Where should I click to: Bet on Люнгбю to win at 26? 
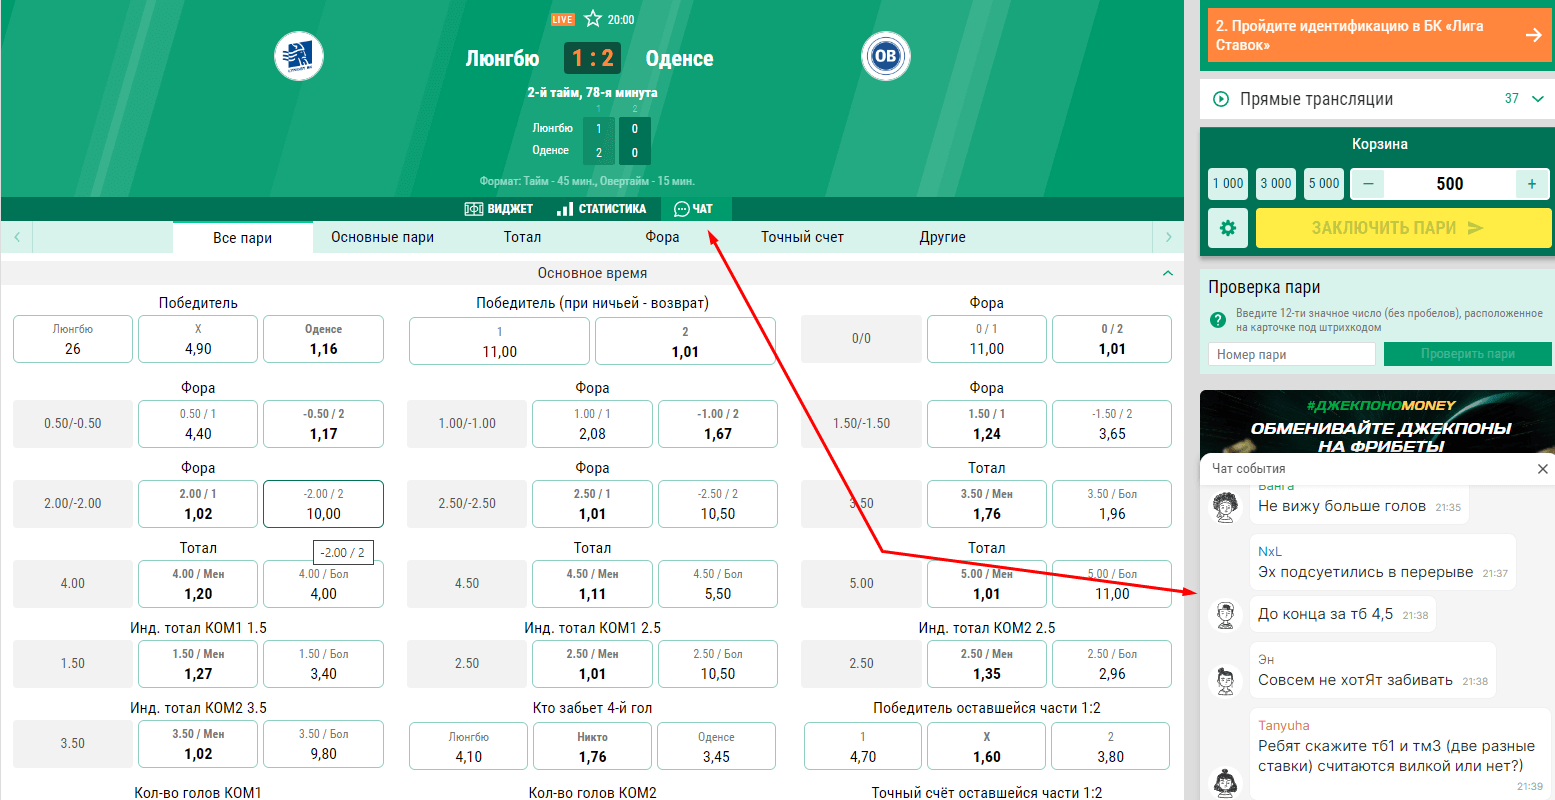pyautogui.click(x=73, y=339)
